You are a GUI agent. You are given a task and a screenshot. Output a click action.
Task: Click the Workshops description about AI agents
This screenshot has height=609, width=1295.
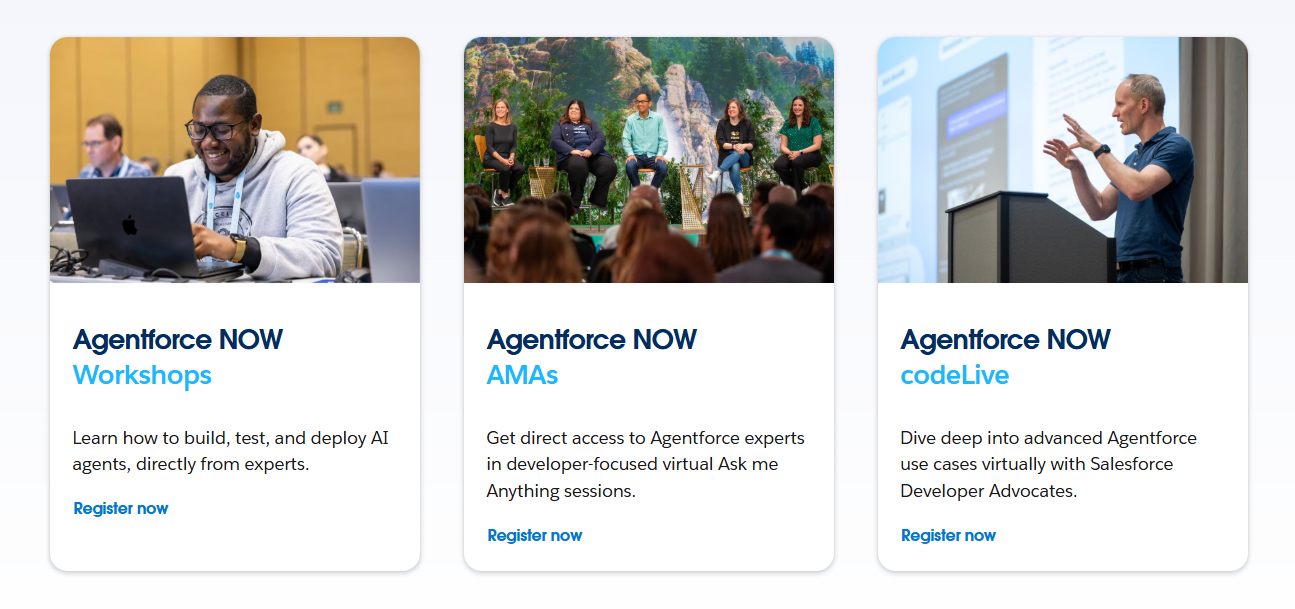point(231,451)
